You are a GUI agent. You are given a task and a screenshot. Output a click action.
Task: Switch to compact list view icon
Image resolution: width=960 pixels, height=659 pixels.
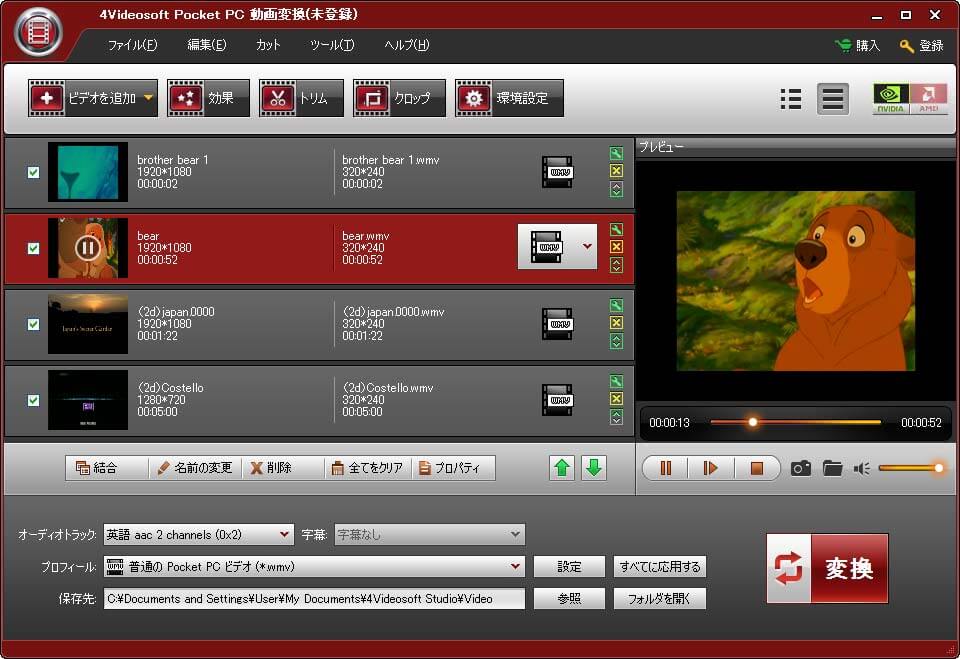pyautogui.click(x=791, y=99)
